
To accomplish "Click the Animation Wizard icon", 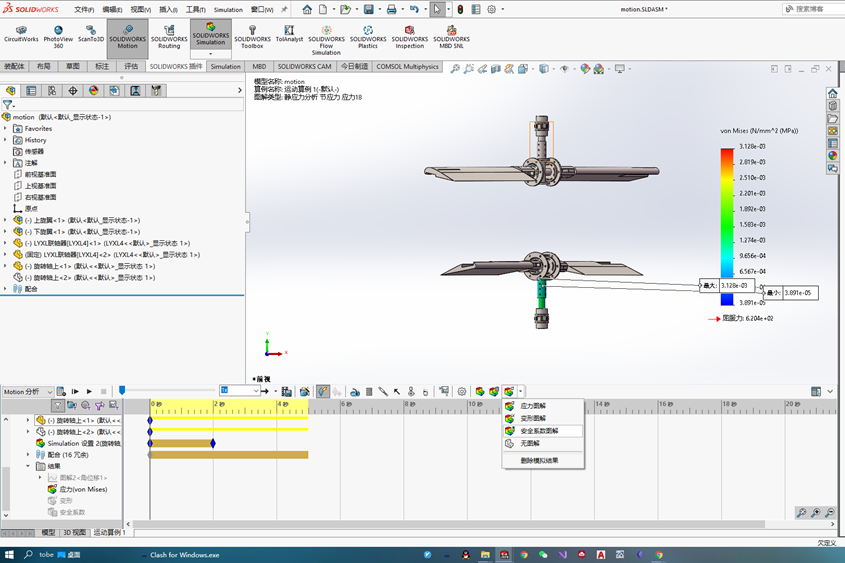I will [x=305, y=392].
